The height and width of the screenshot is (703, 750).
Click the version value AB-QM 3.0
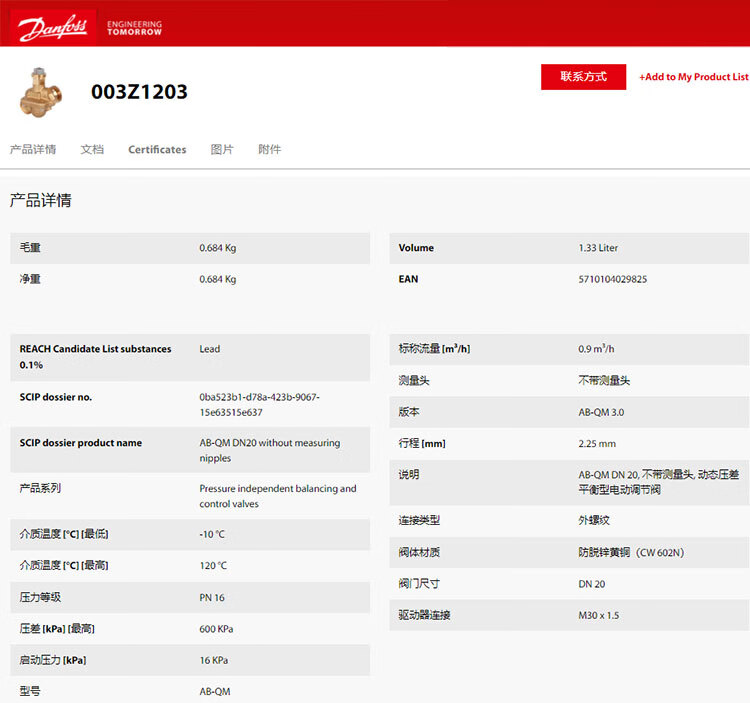[601, 412]
